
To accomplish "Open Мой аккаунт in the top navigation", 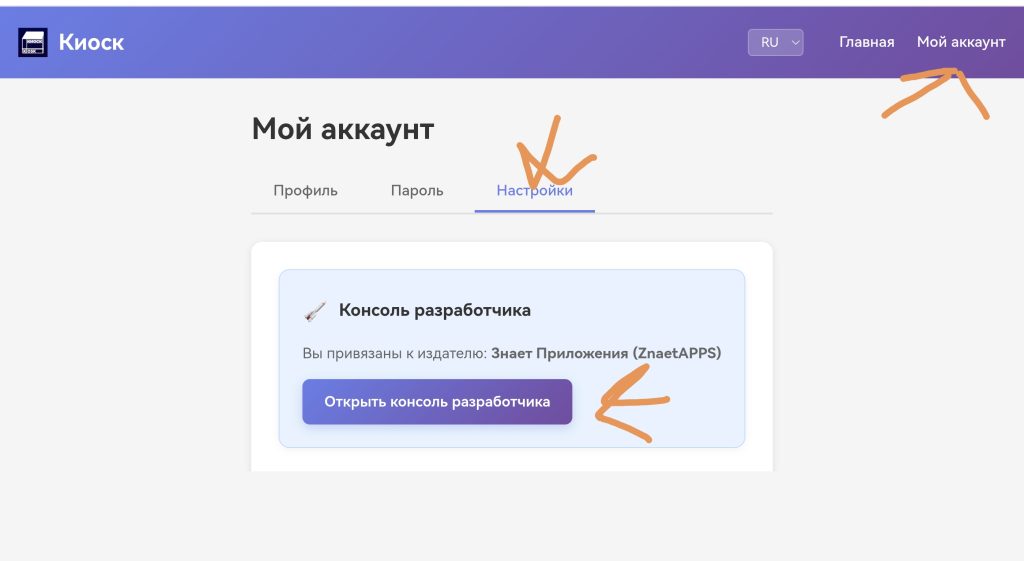I will (x=960, y=42).
